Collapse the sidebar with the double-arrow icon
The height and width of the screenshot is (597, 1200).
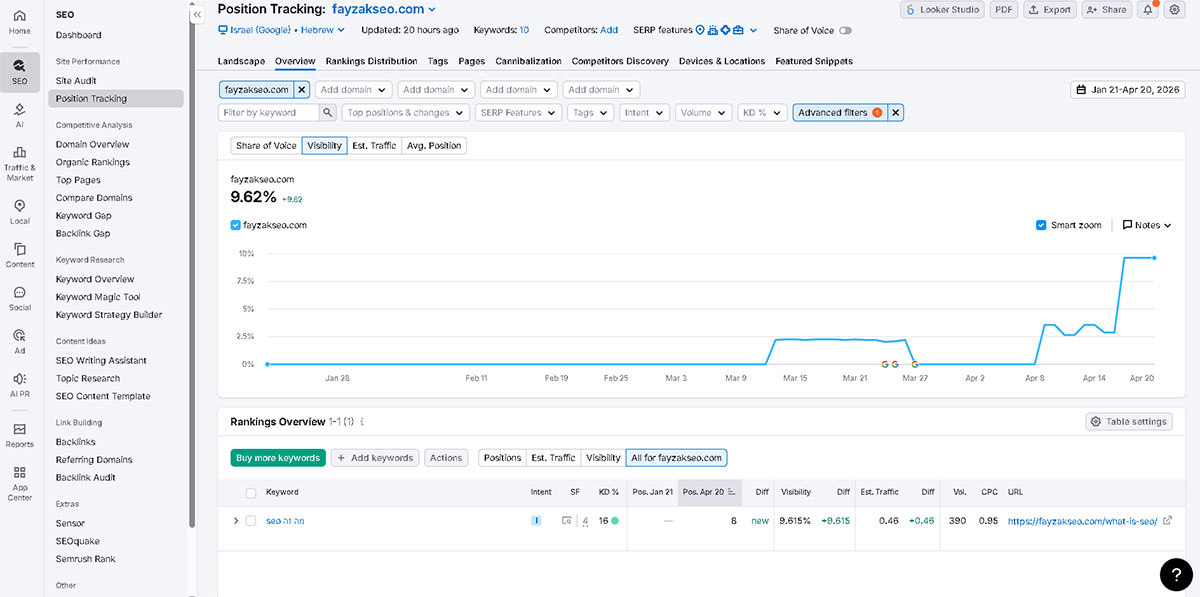coord(197,14)
